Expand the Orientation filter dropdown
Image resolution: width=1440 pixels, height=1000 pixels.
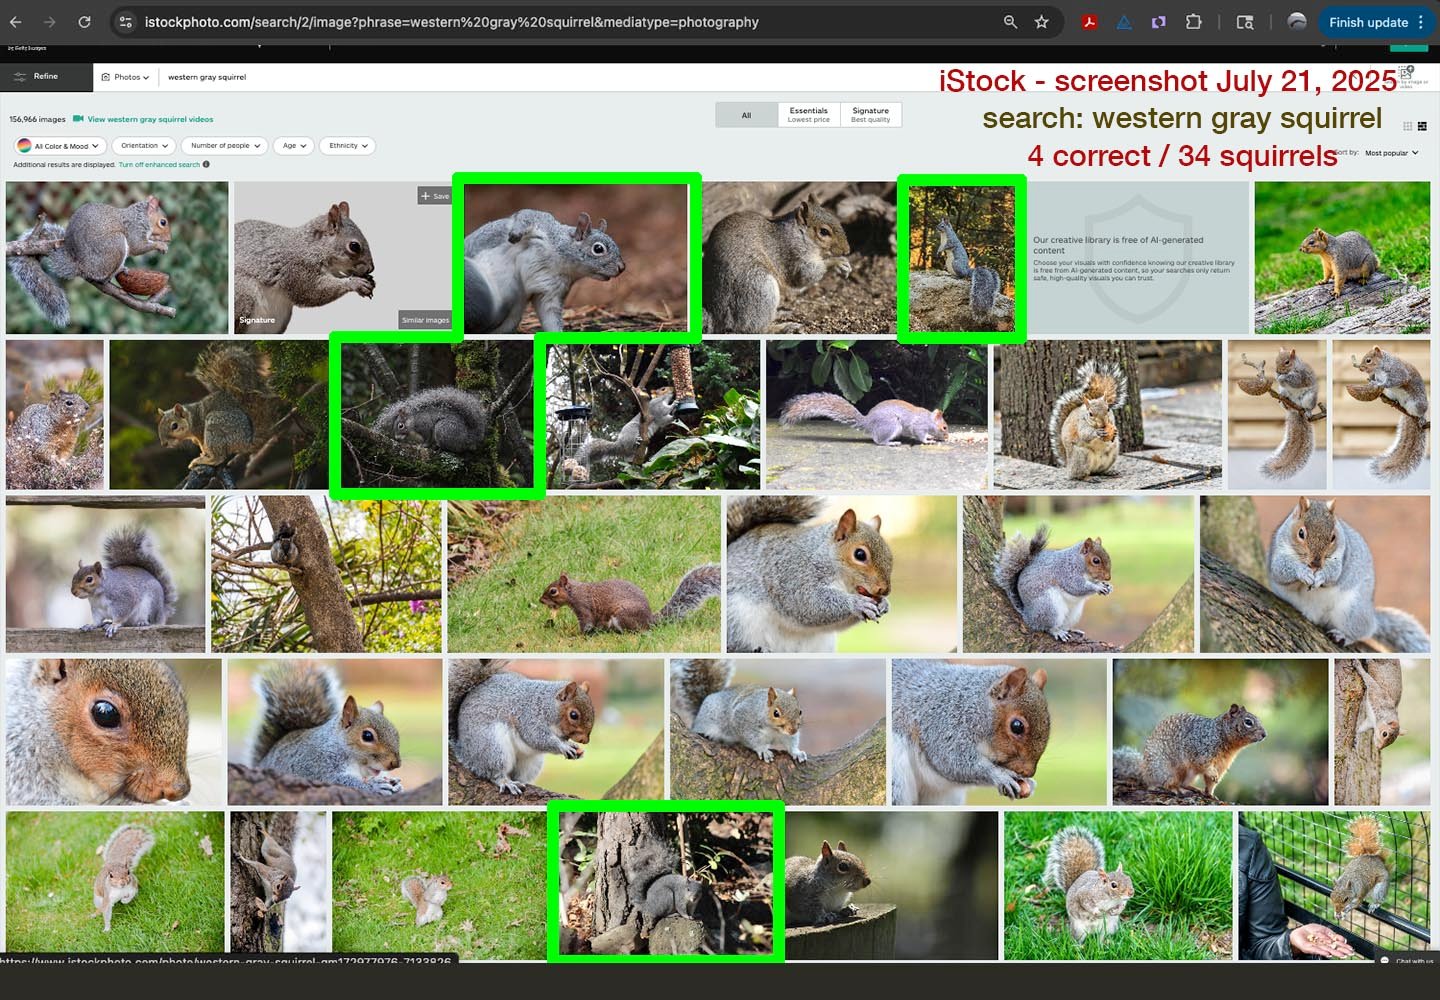[x=144, y=146]
